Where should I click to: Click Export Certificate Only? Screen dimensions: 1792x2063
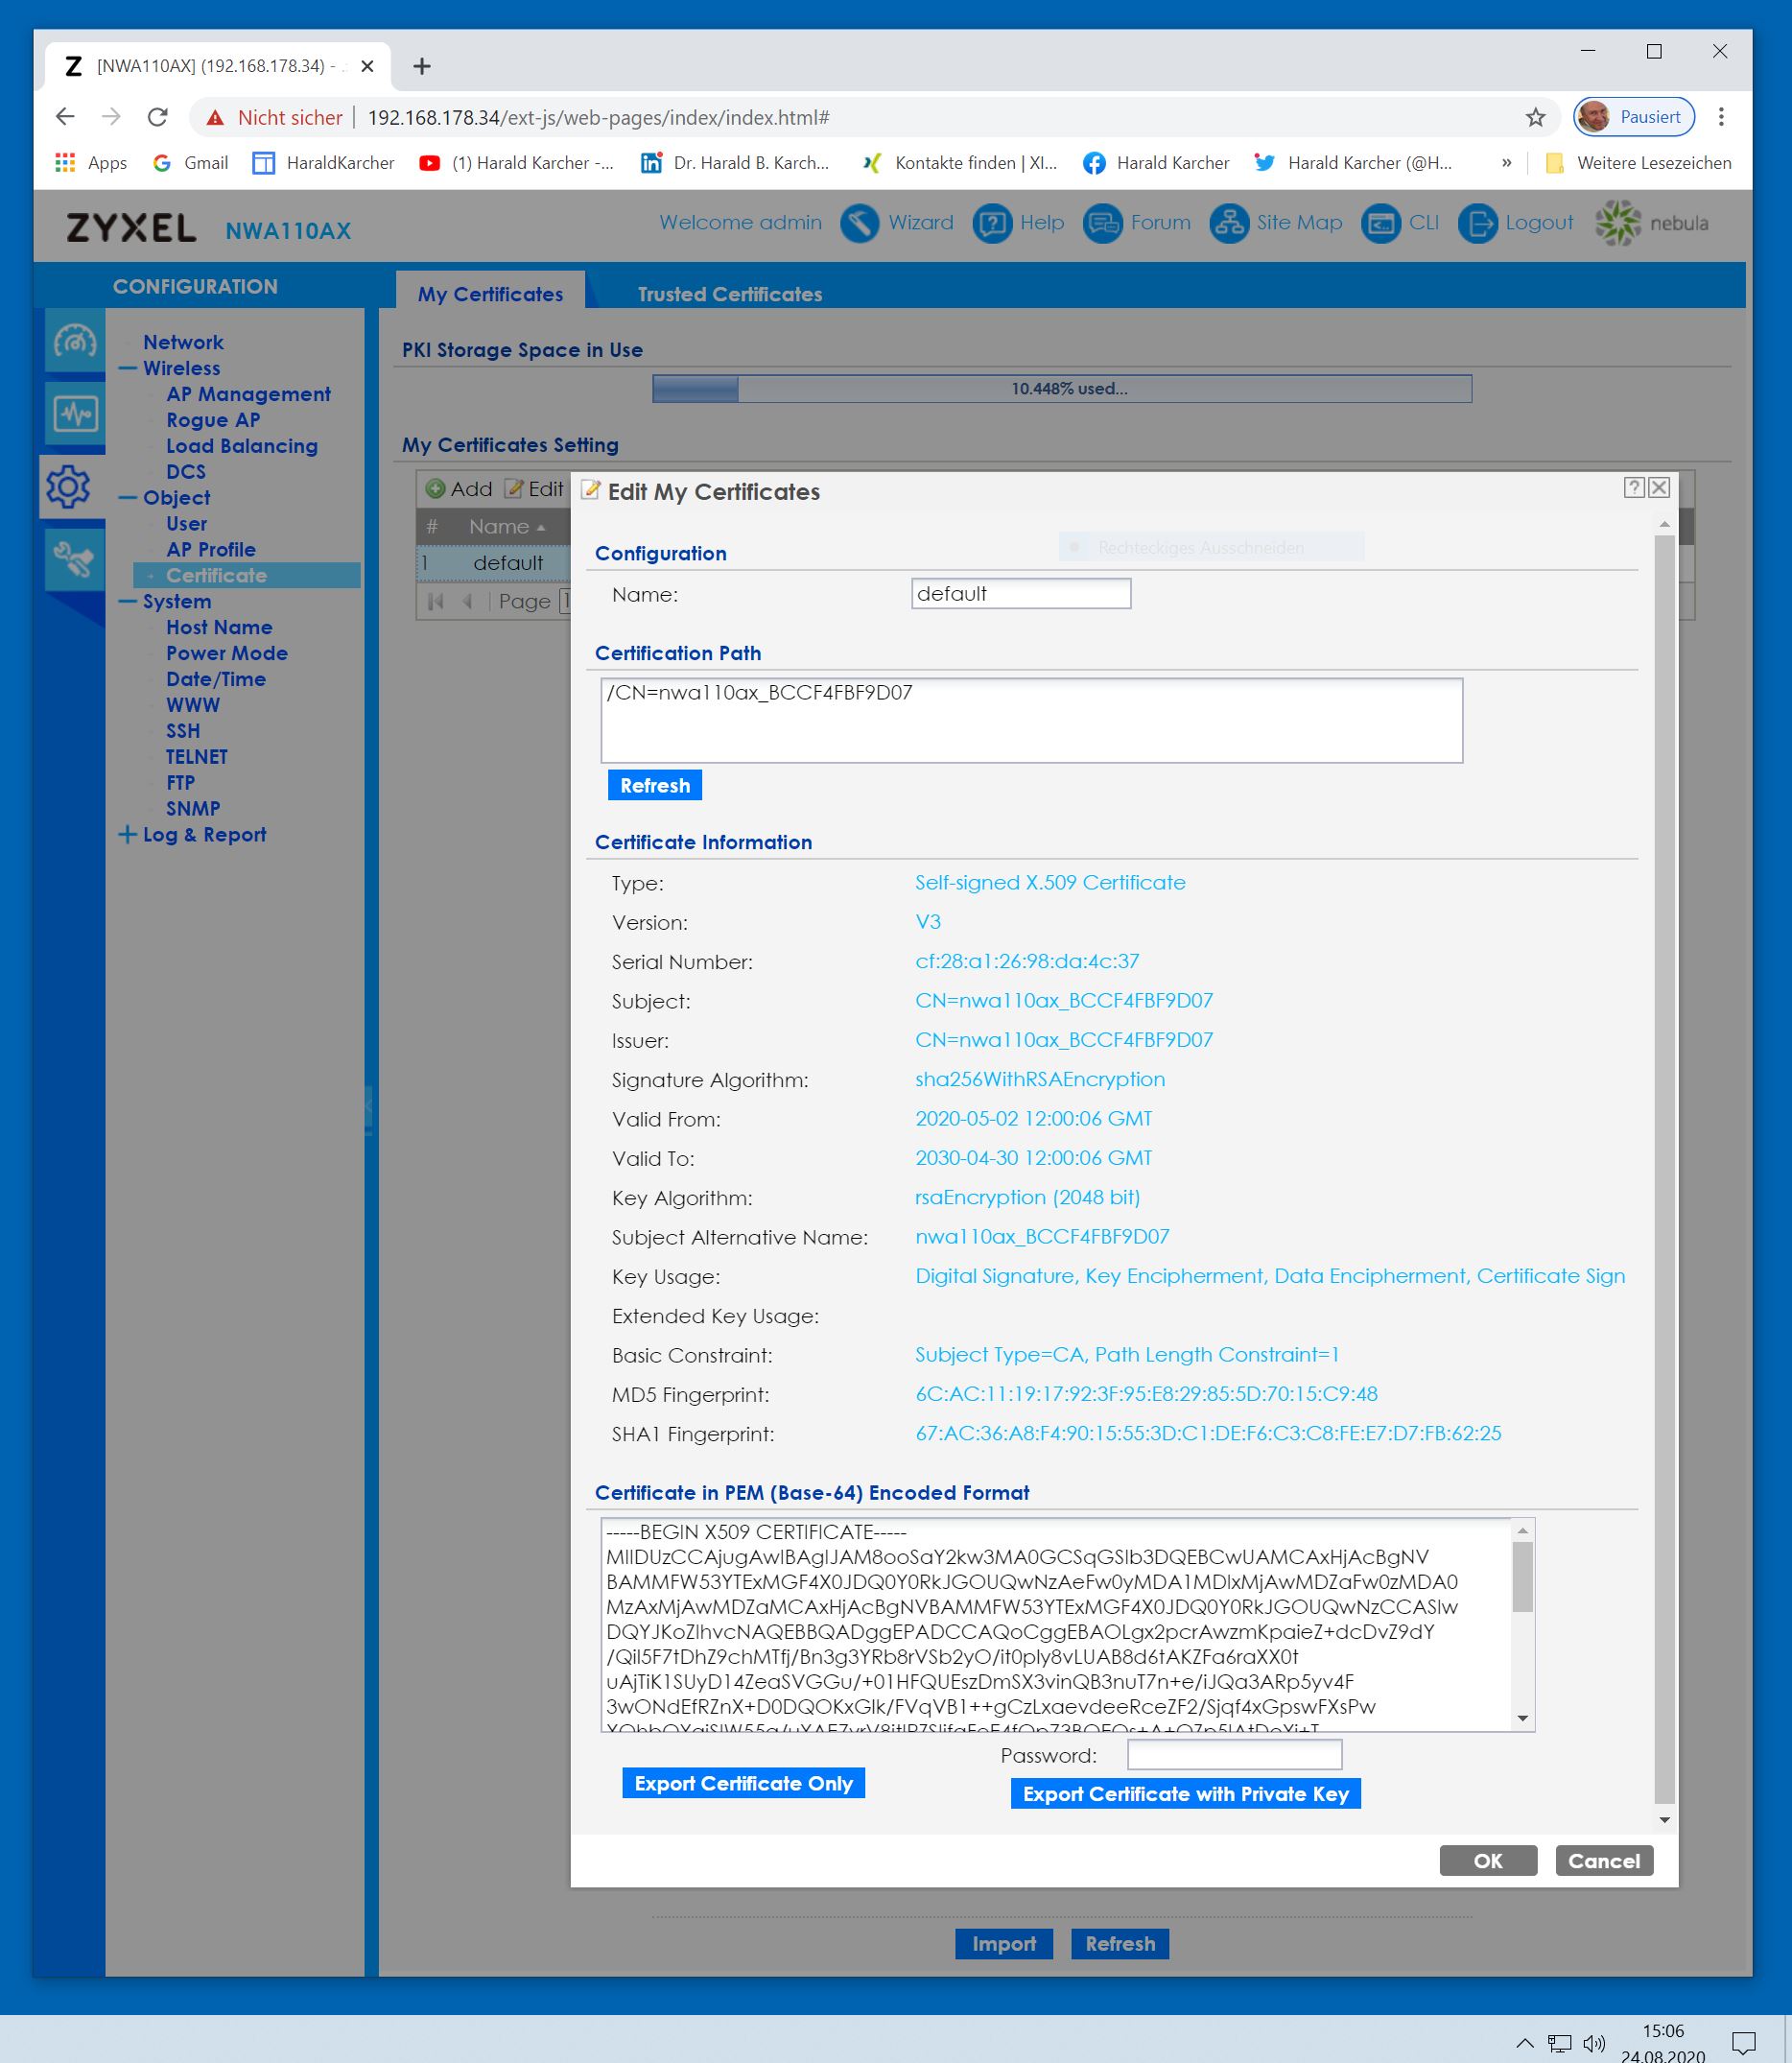(x=743, y=1783)
